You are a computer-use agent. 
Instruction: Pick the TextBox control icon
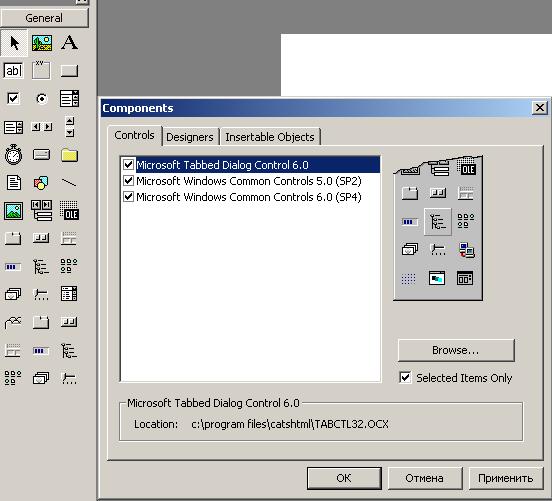click(x=13, y=71)
